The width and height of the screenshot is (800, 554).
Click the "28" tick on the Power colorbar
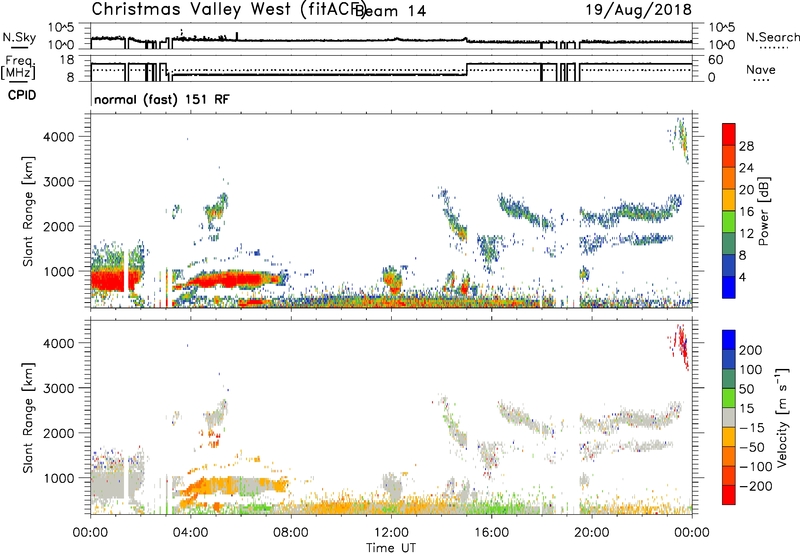pyautogui.click(x=746, y=146)
